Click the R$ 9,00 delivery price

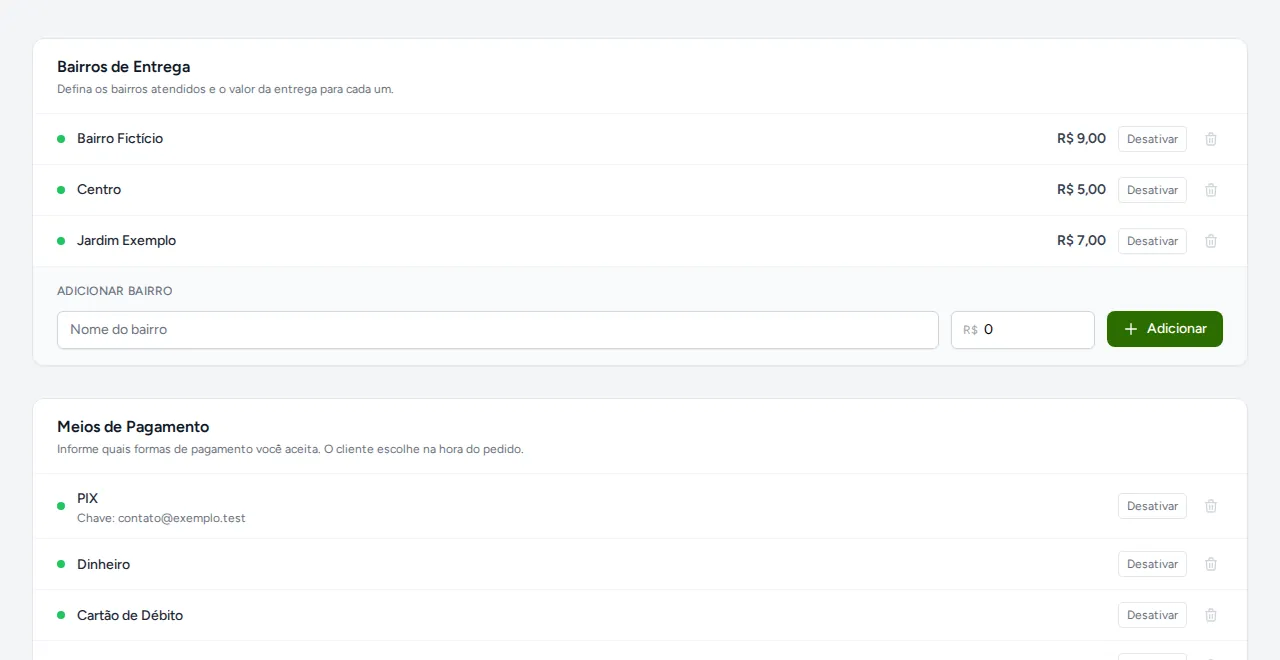pos(1081,139)
